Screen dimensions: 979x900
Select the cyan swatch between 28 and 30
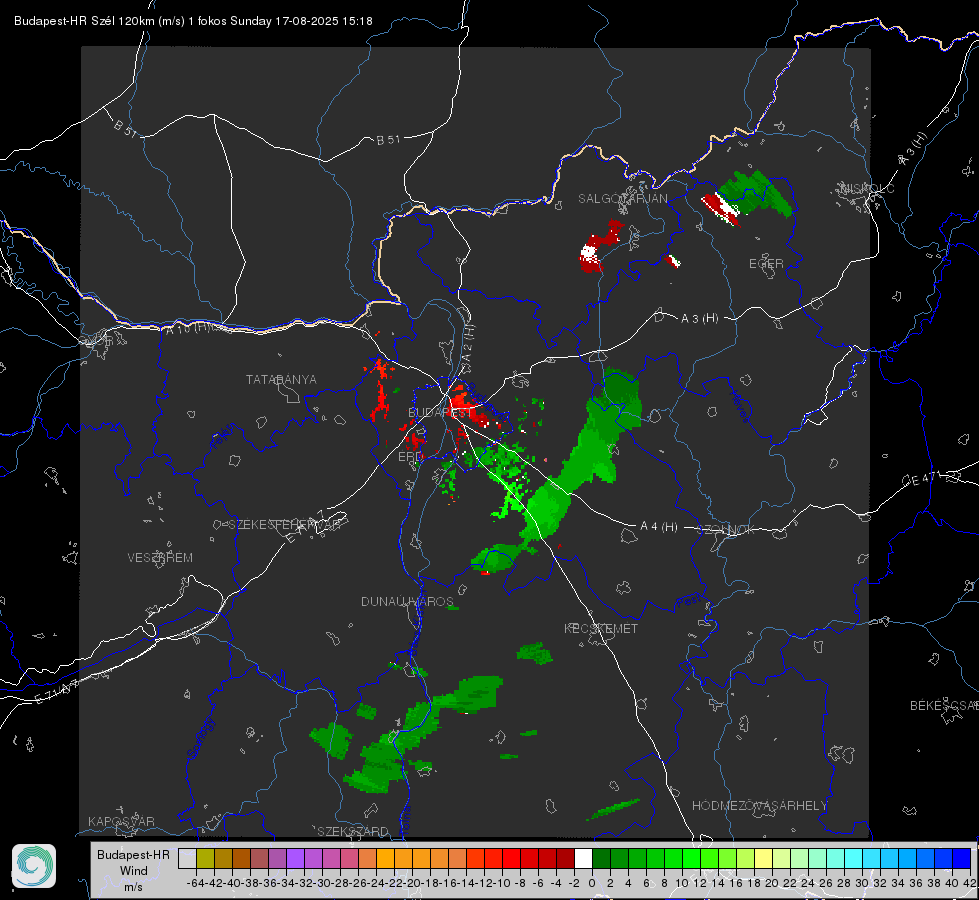point(853,858)
